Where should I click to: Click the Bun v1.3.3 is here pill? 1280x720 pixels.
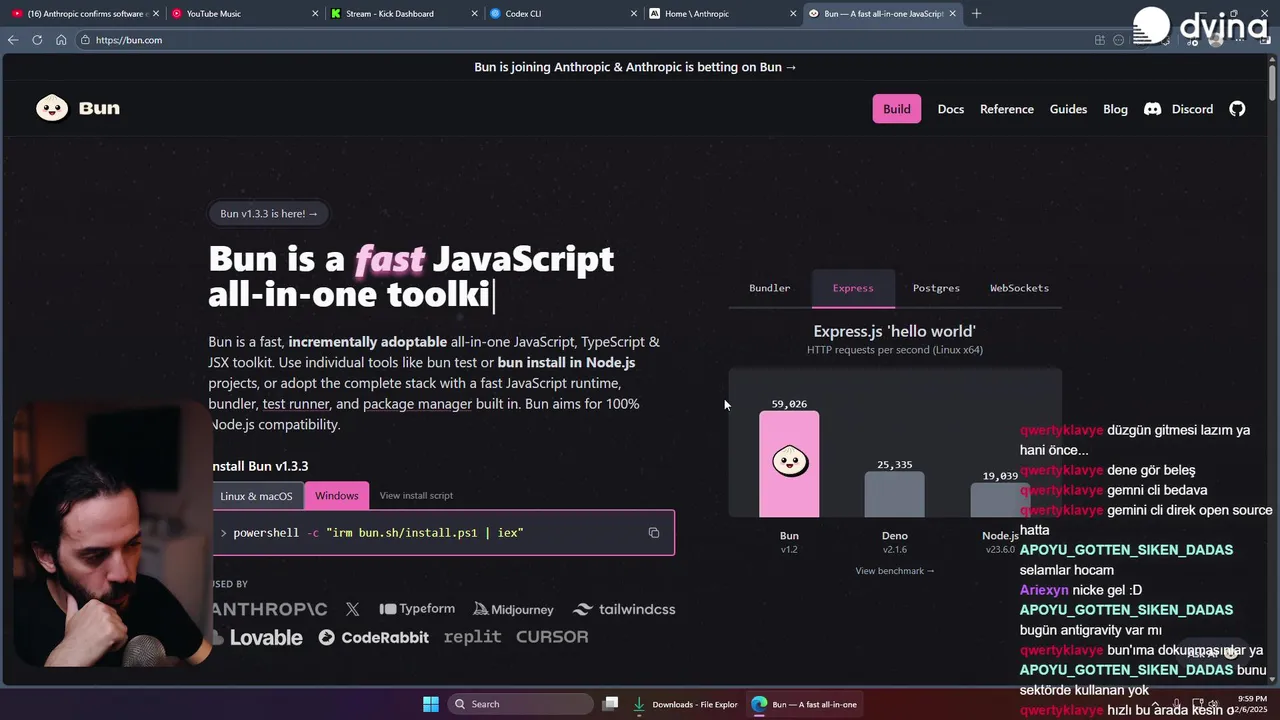[x=269, y=214]
